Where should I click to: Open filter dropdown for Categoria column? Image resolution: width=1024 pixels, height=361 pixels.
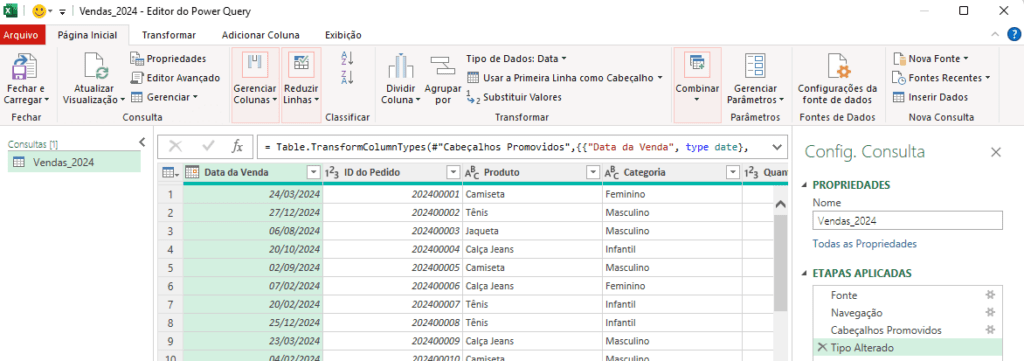[732, 172]
